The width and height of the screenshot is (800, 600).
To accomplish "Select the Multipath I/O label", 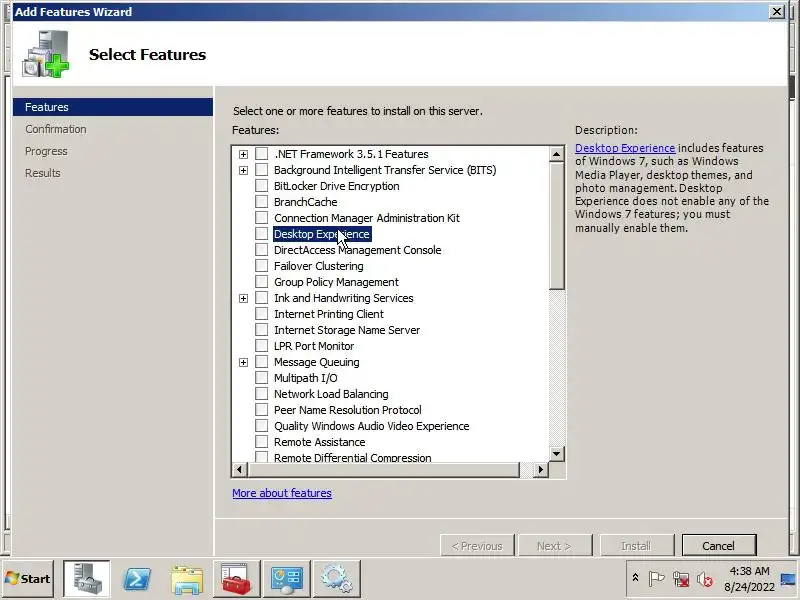I will (x=305, y=378).
